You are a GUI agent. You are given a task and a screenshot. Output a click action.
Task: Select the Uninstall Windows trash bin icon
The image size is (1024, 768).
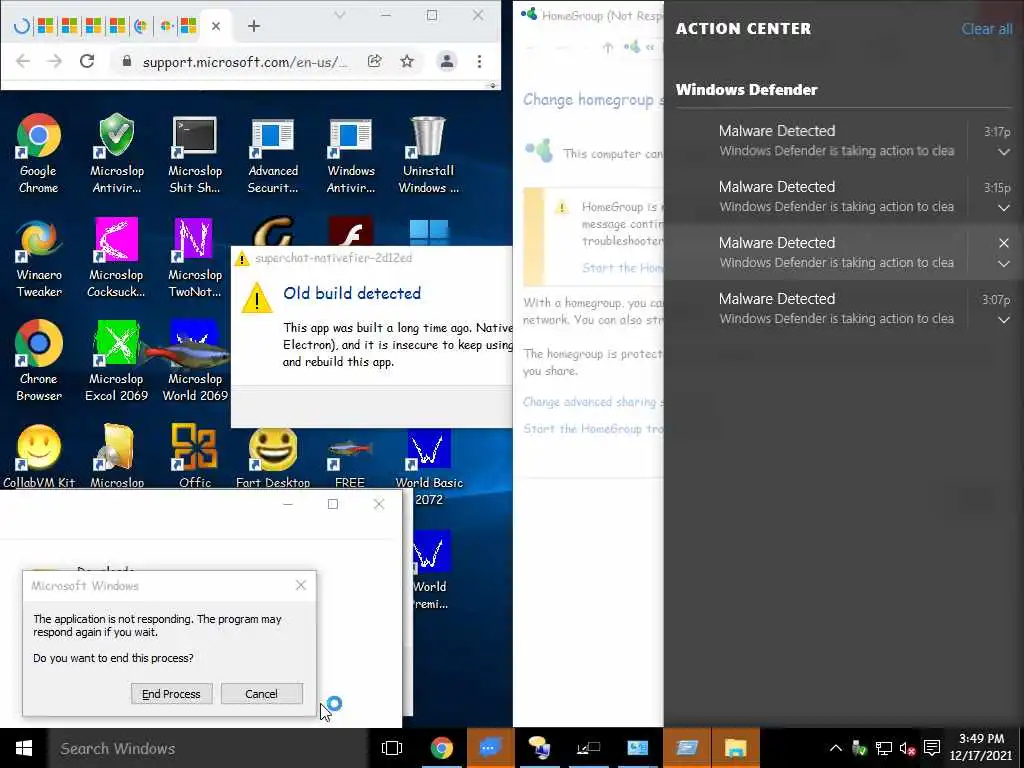(428, 154)
